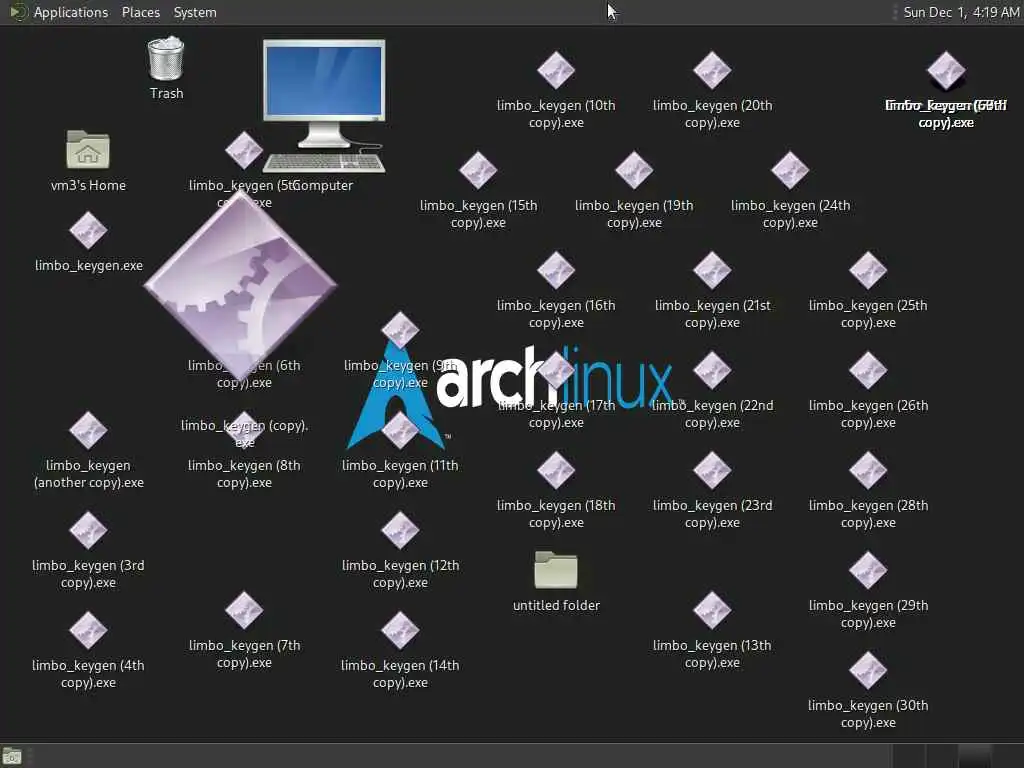
Task: Click the large enlarged keygen diamond icon
Action: [x=240, y=285]
